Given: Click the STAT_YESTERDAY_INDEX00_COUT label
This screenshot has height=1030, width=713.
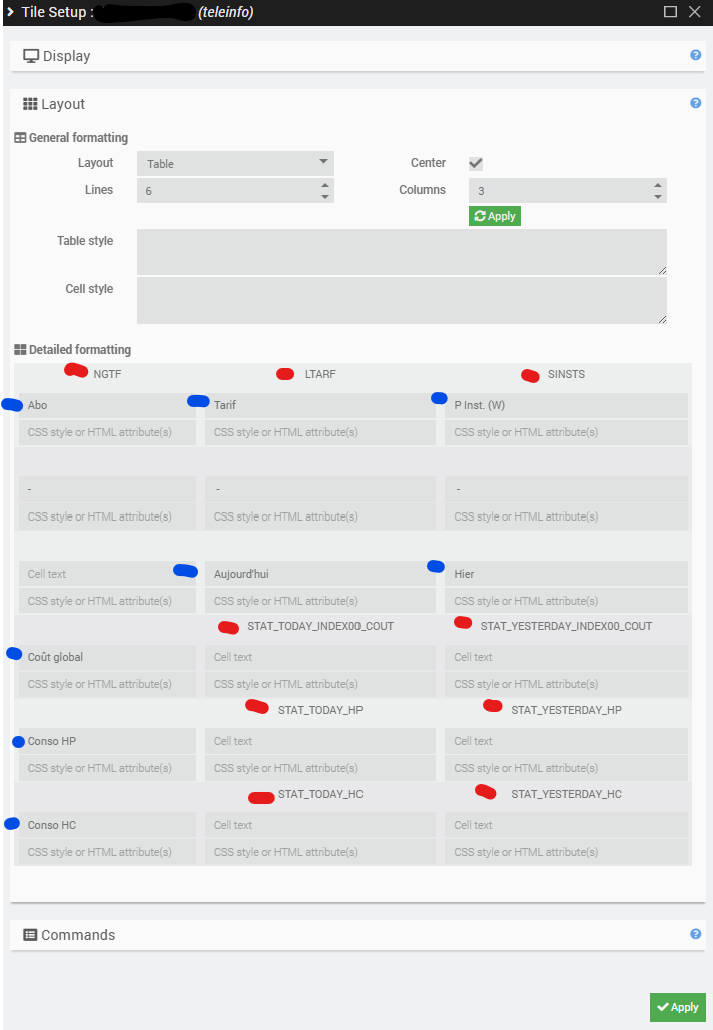Looking at the screenshot, I should [566, 626].
